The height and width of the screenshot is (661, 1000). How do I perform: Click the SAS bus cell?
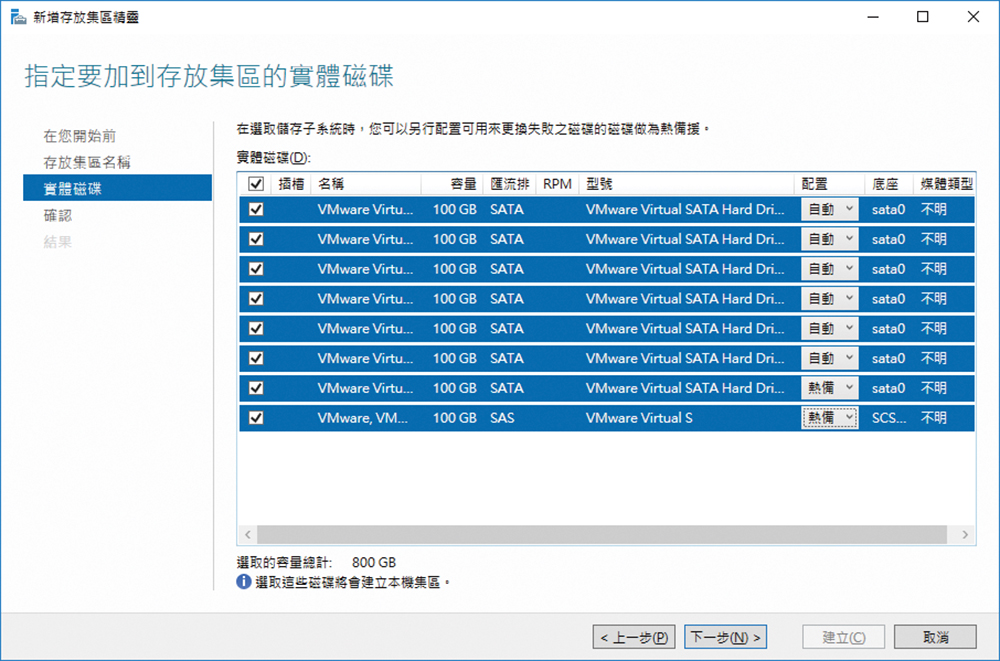click(502, 418)
